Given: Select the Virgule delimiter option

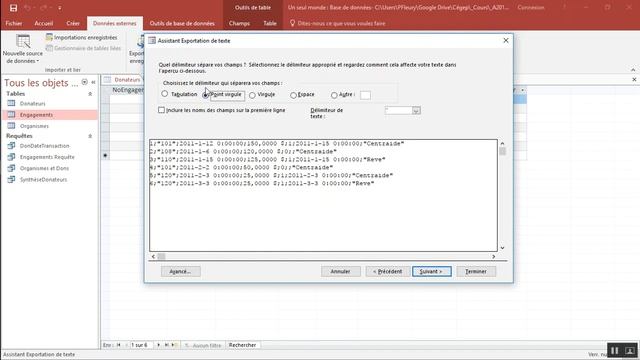Looking at the screenshot, I should [x=252, y=95].
